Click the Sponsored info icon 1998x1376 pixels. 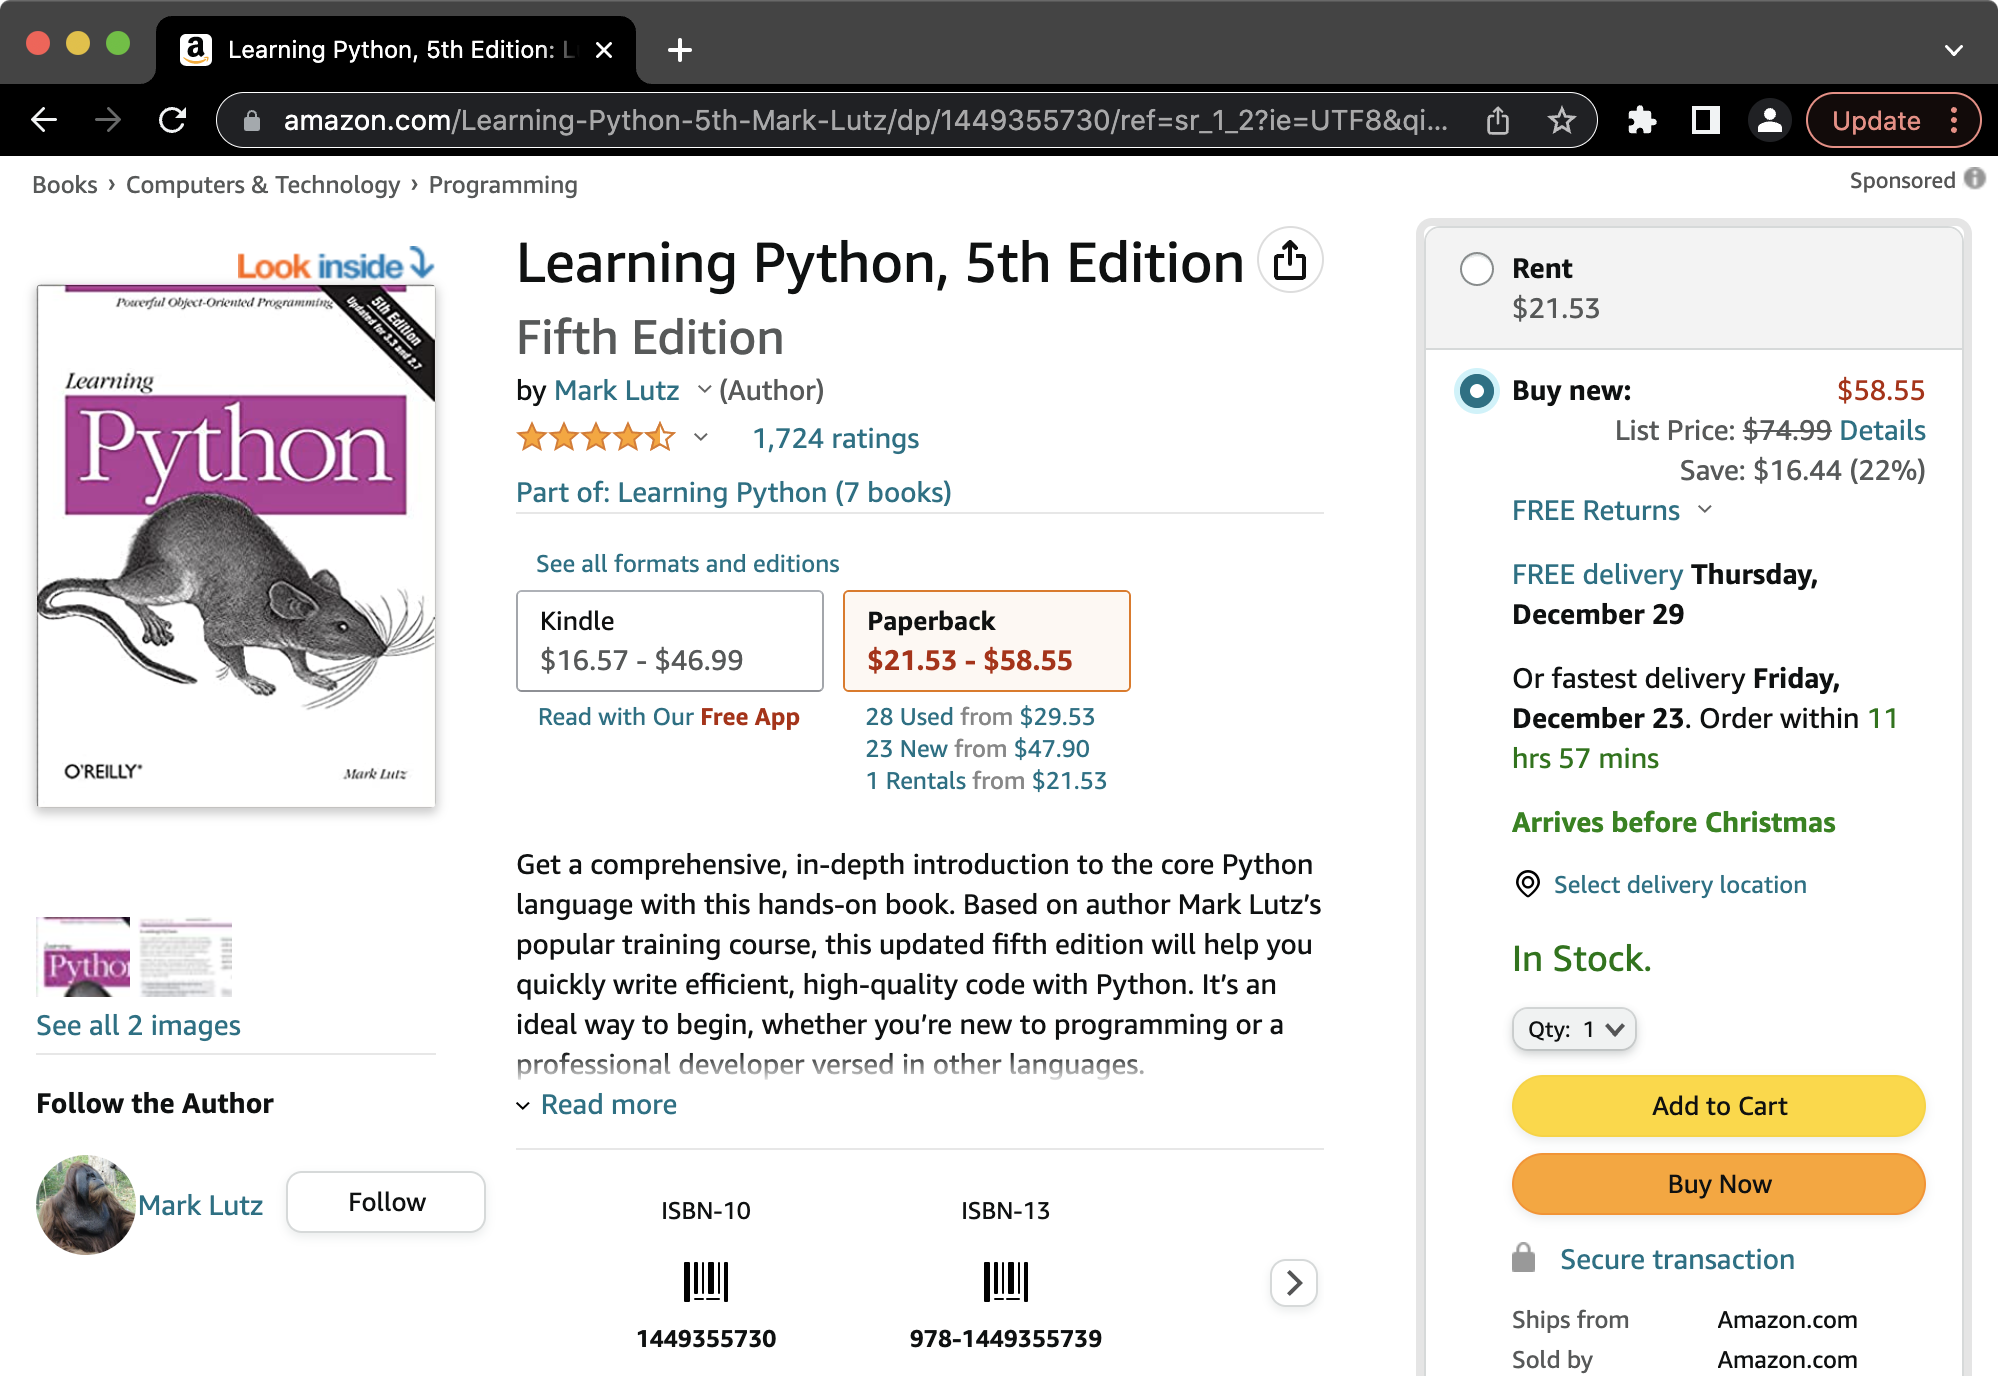(x=1975, y=178)
